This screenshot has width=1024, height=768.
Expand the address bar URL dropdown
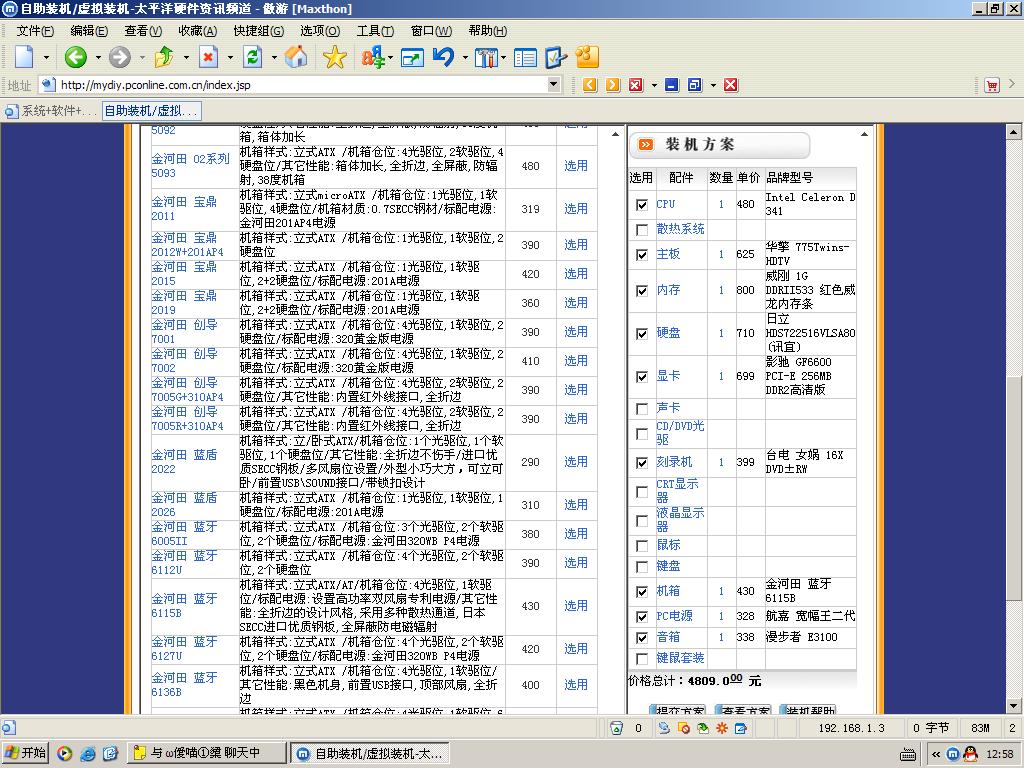click(555, 85)
